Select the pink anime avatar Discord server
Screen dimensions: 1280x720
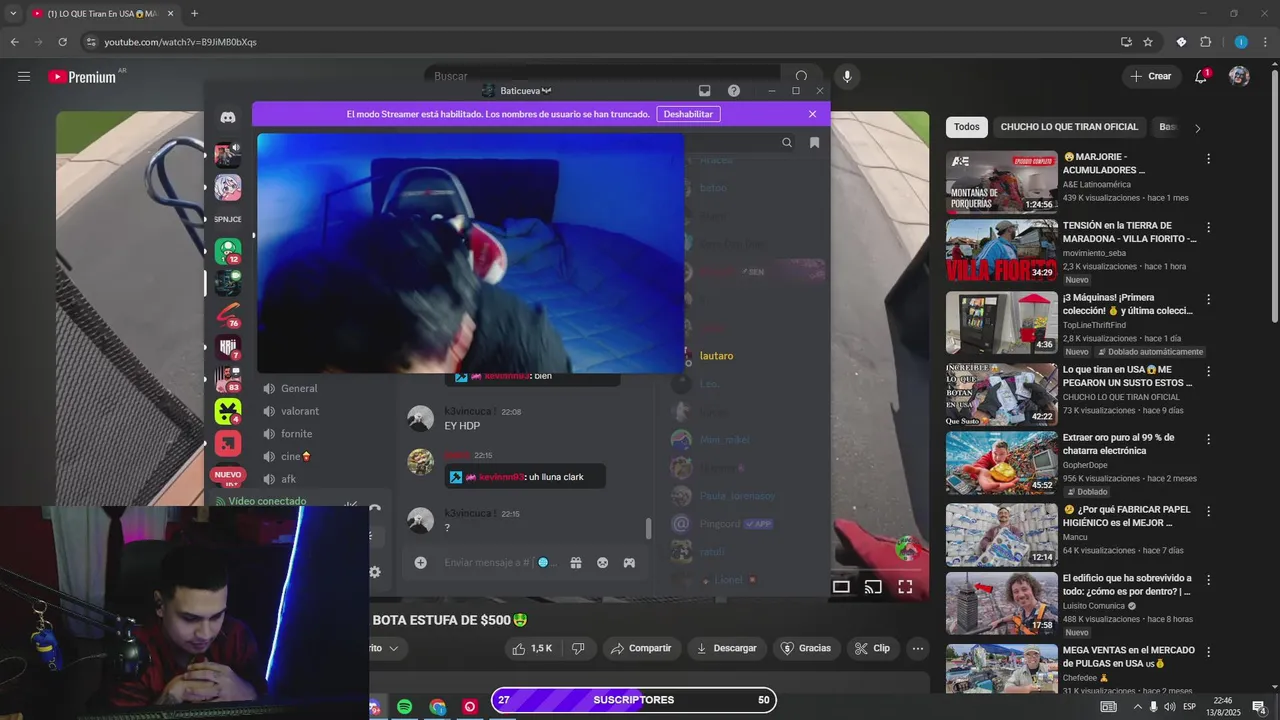[x=228, y=187]
